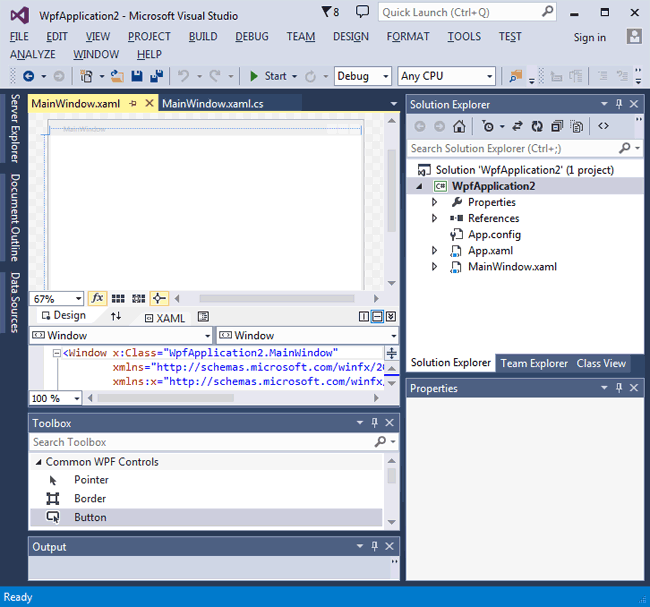Screen dimensions: 650x607
Task: Open the DEBUG menu
Action: click(252, 36)
